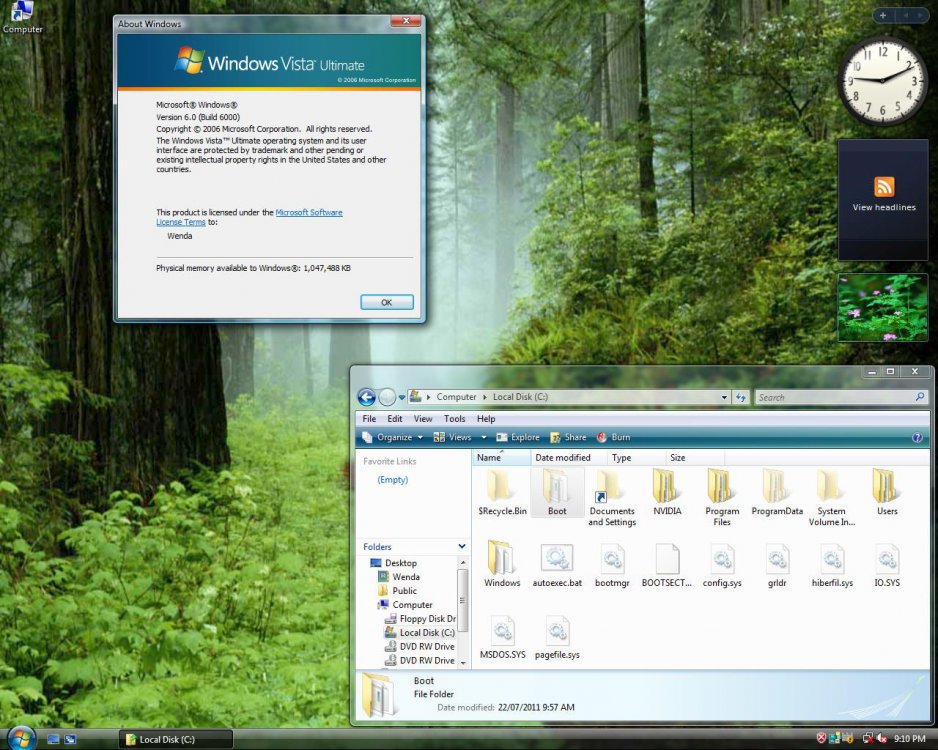
Task: Select Local Disk (C:) in folder tree
Action: 426,632
